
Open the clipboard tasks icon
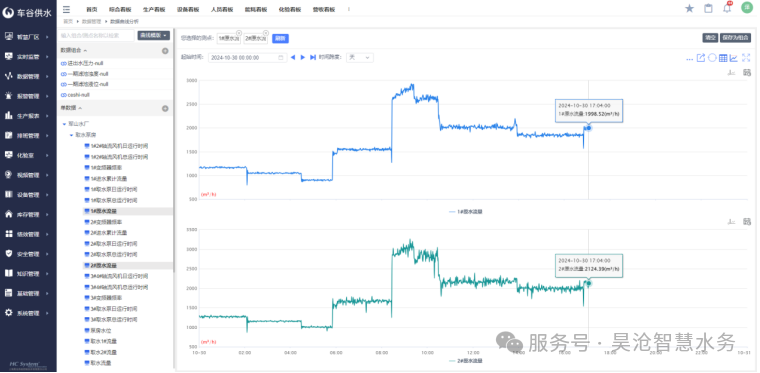point(708,8)
